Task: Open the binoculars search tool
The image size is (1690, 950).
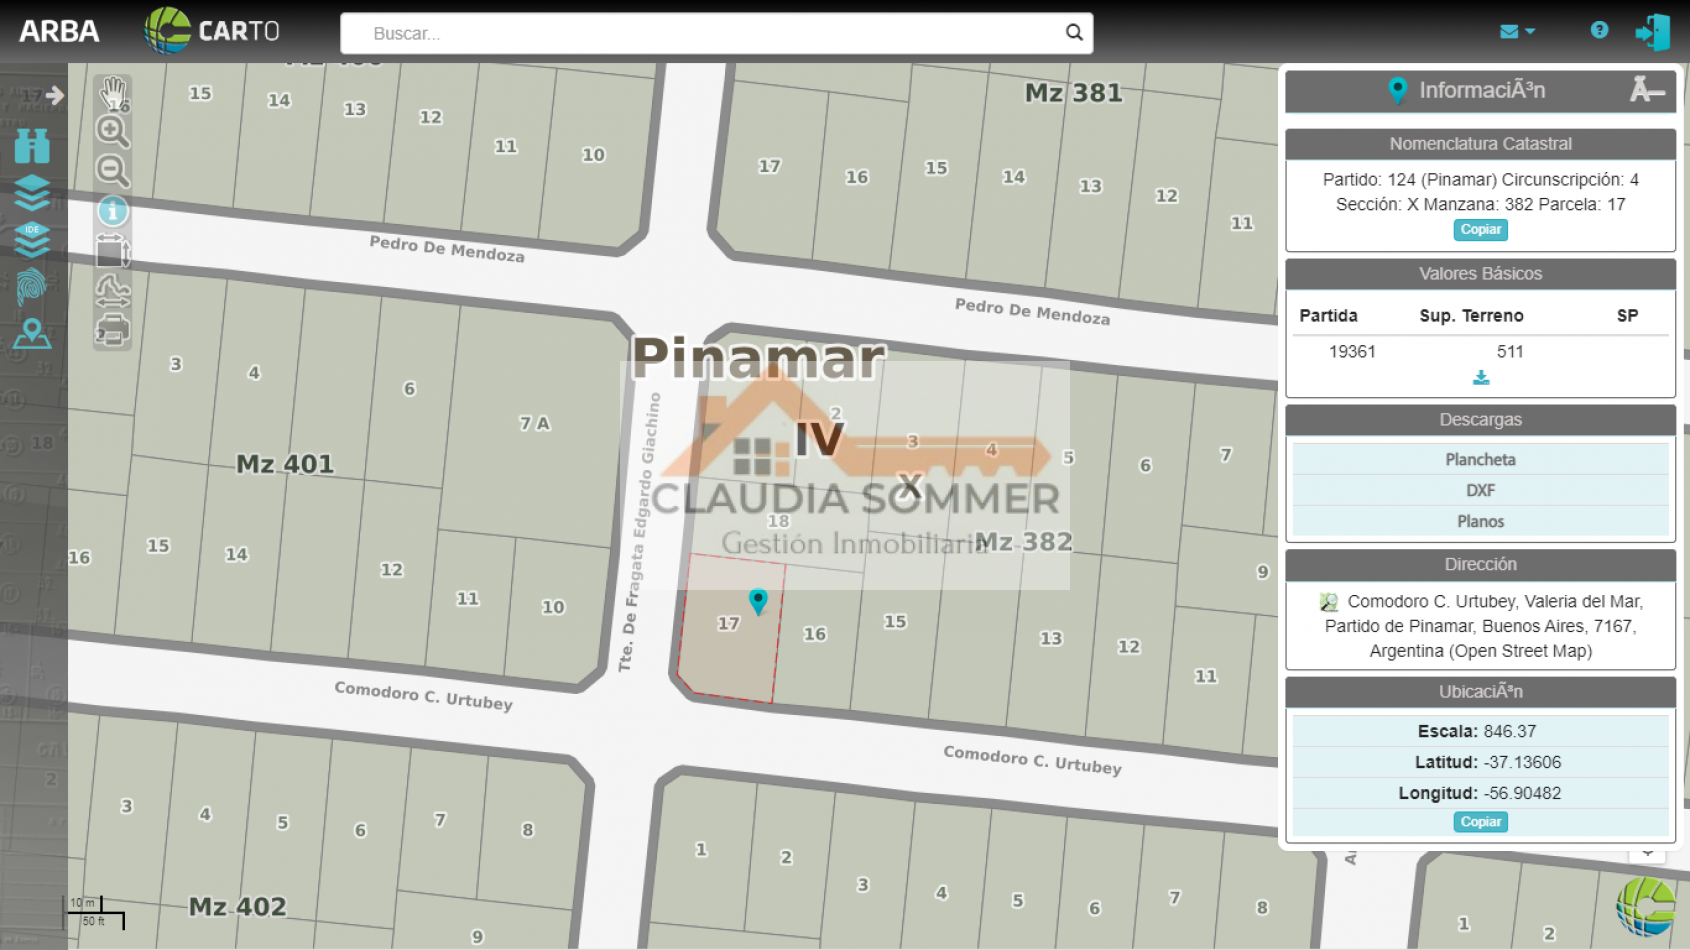Action: click(x=32, y=146)
